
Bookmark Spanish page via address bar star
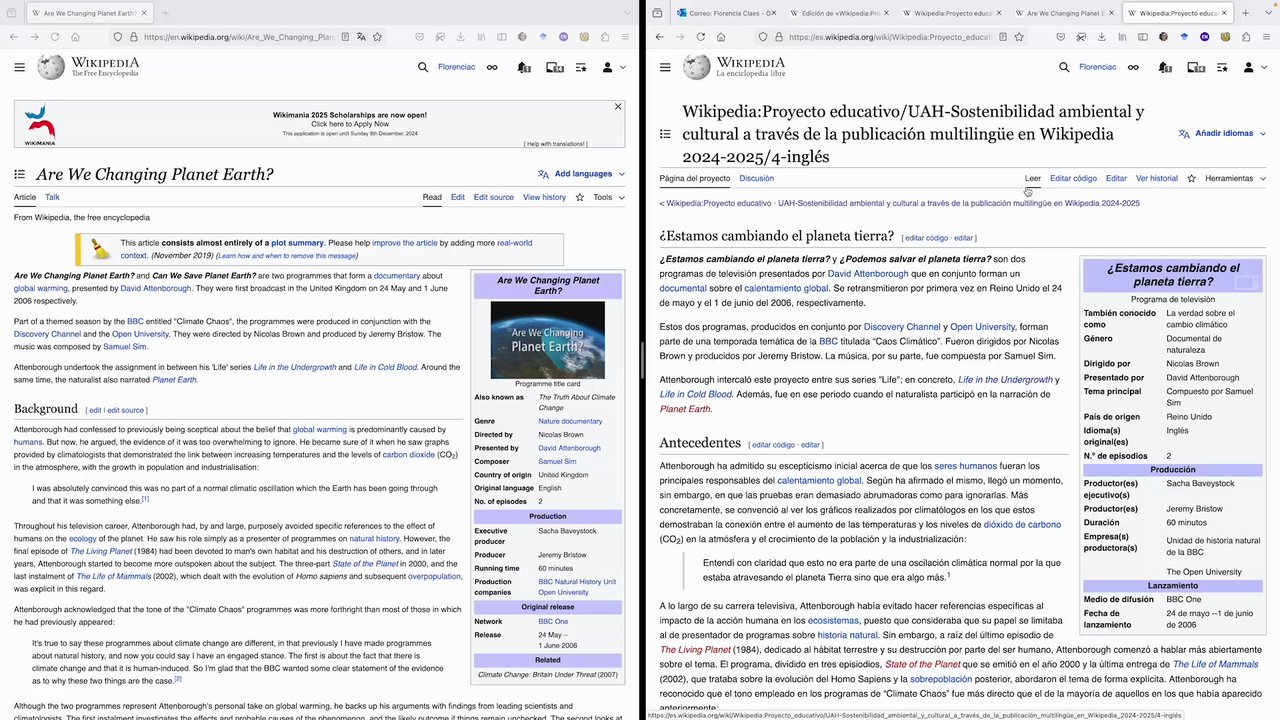coord(1019,37)
